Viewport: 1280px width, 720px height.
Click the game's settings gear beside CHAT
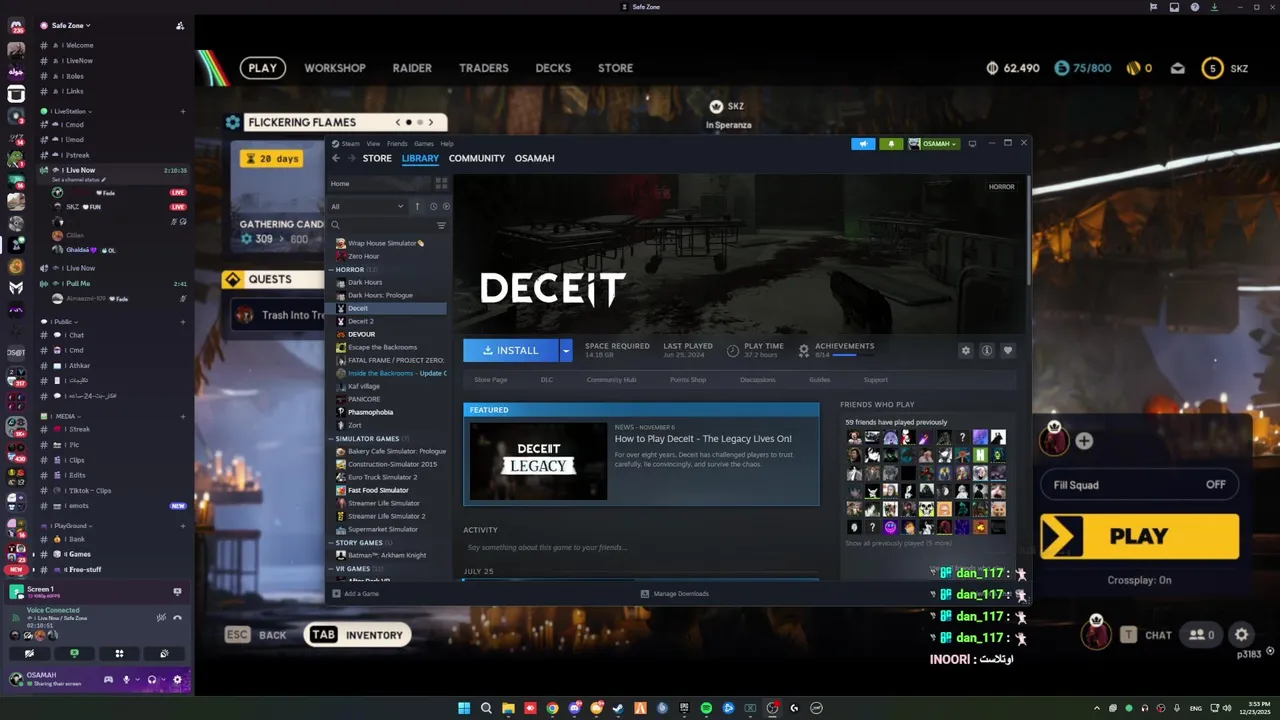click(x=1241, y=635)
